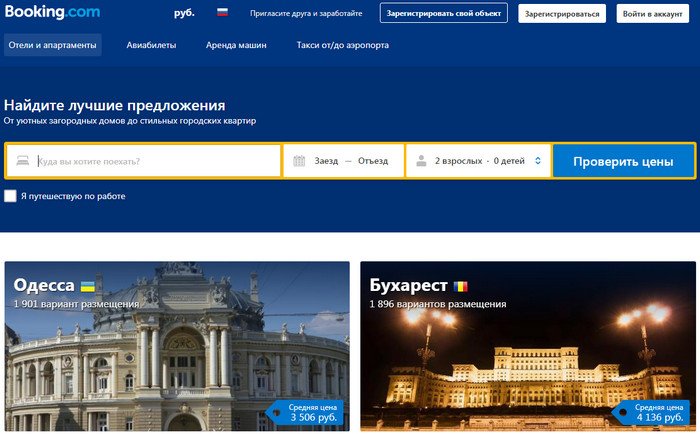Open the руб. currency selector
The width and height of the screenshot is (700, 434).
(x=184, y=13)
